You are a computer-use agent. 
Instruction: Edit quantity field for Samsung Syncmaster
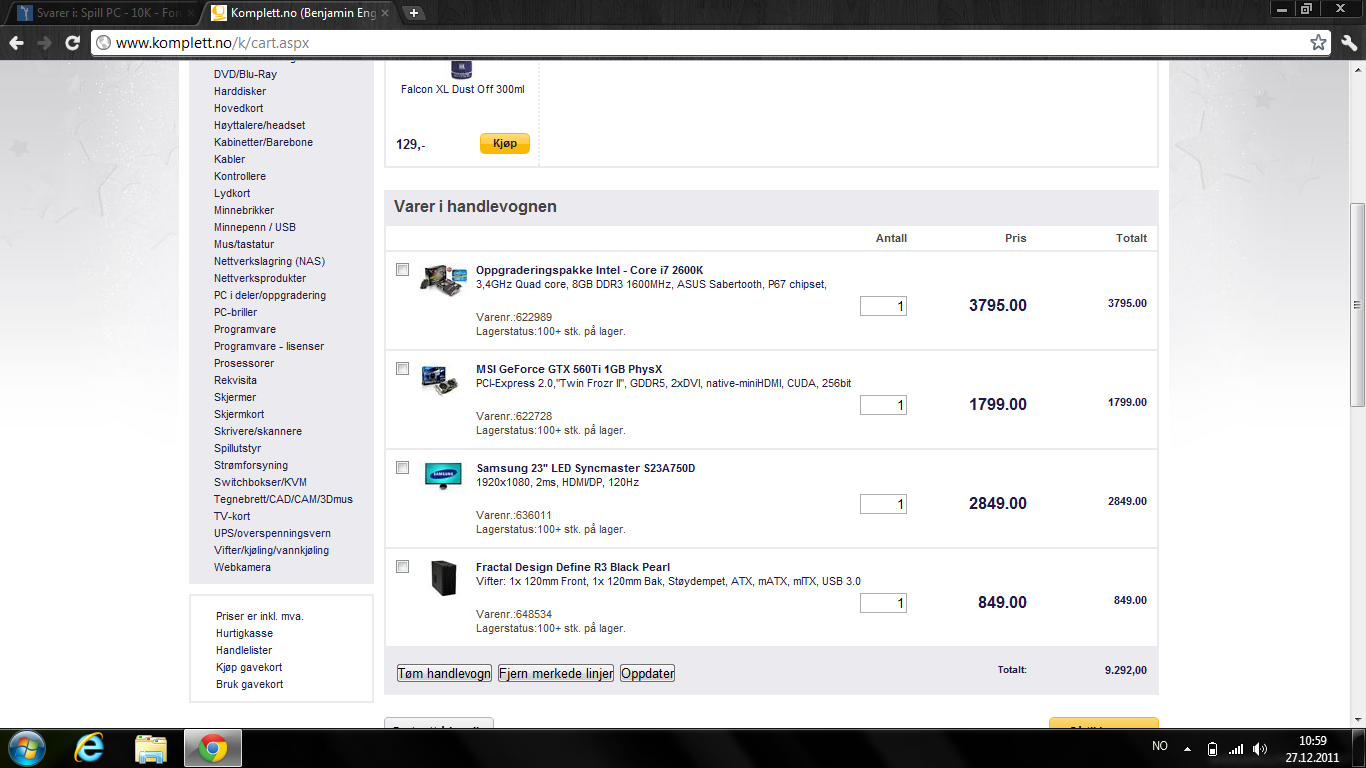coord(883,504)
